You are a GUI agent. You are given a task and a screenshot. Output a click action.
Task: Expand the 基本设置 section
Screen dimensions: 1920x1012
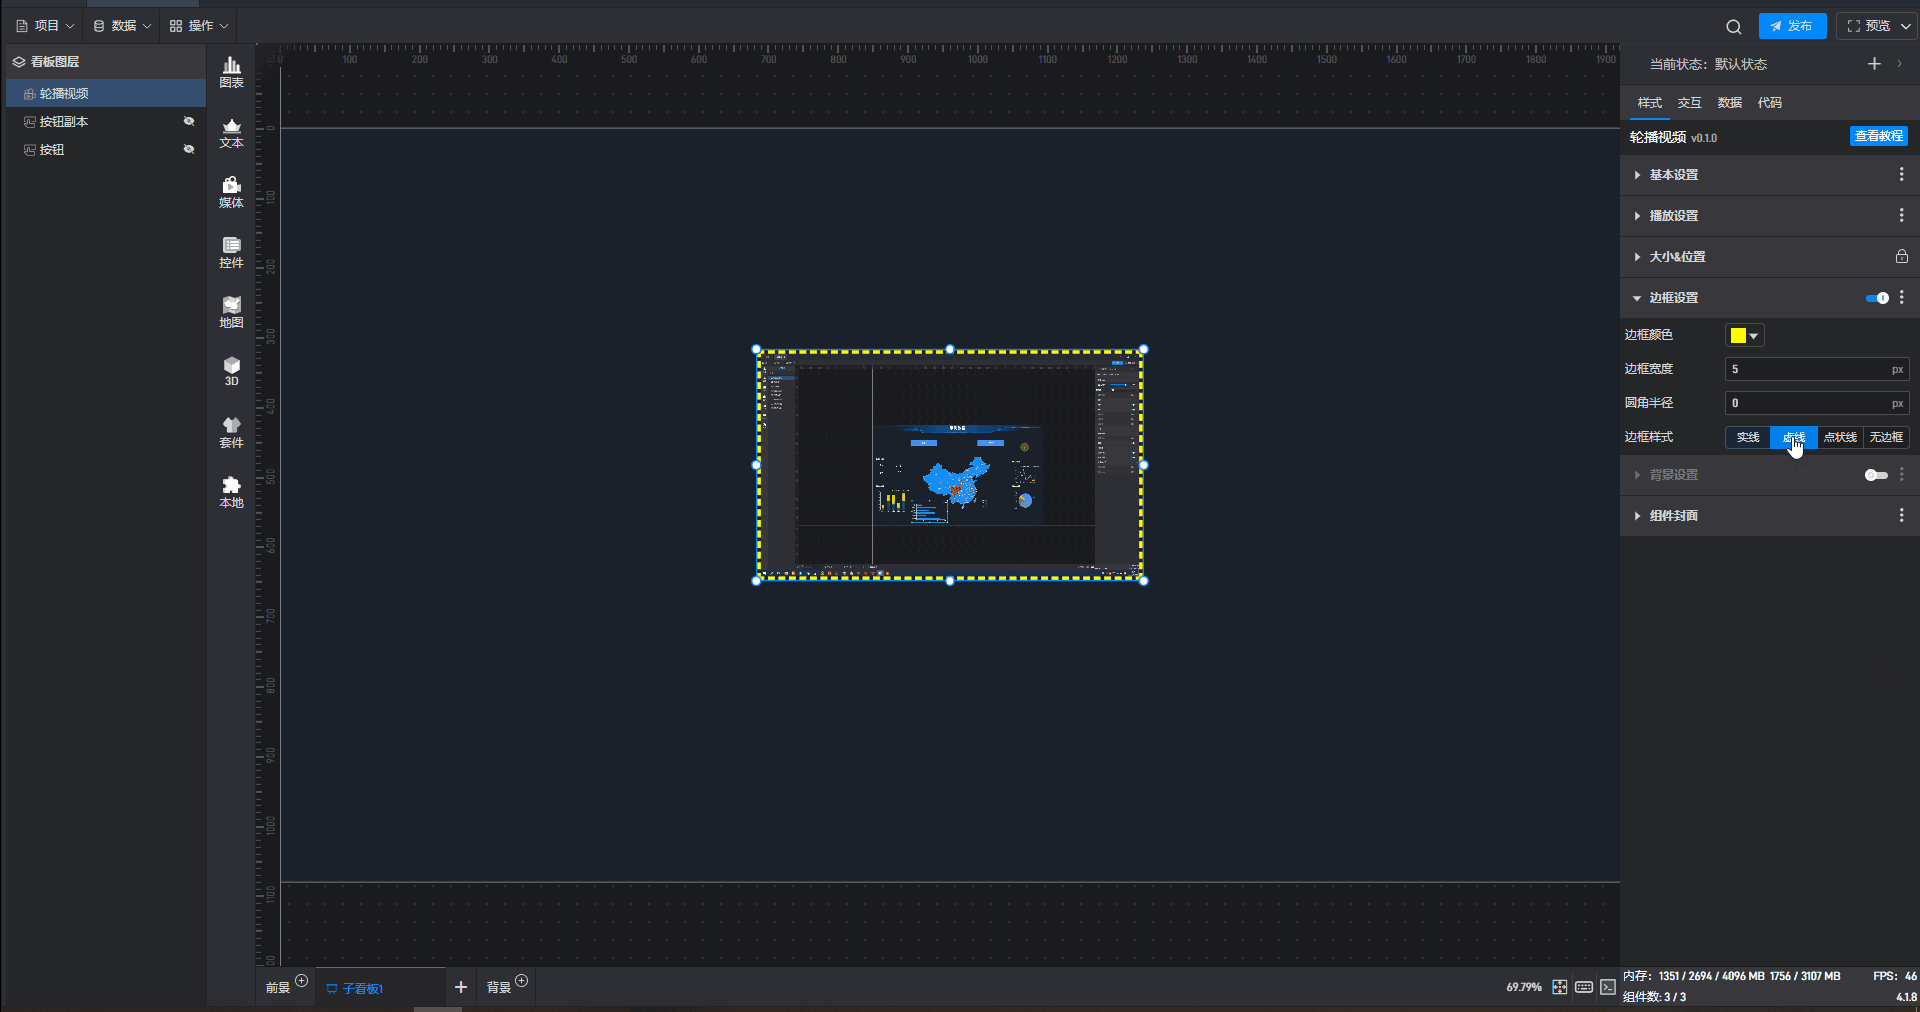(1674, 175)
